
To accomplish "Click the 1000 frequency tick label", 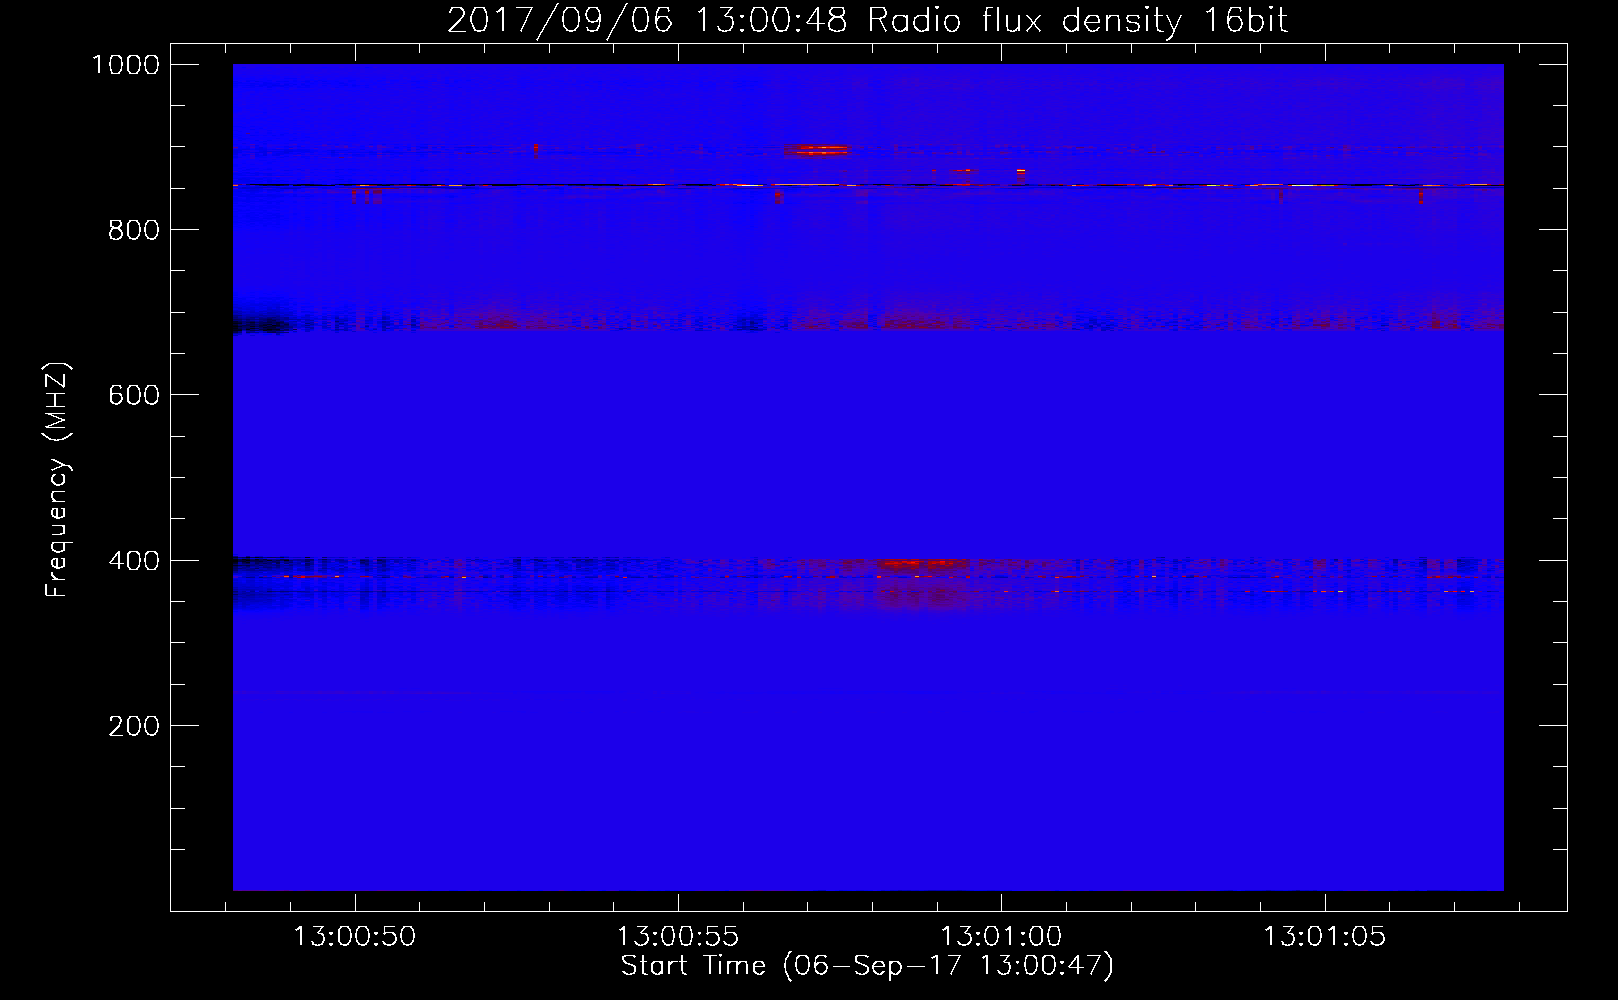I will tap(126, 65).
